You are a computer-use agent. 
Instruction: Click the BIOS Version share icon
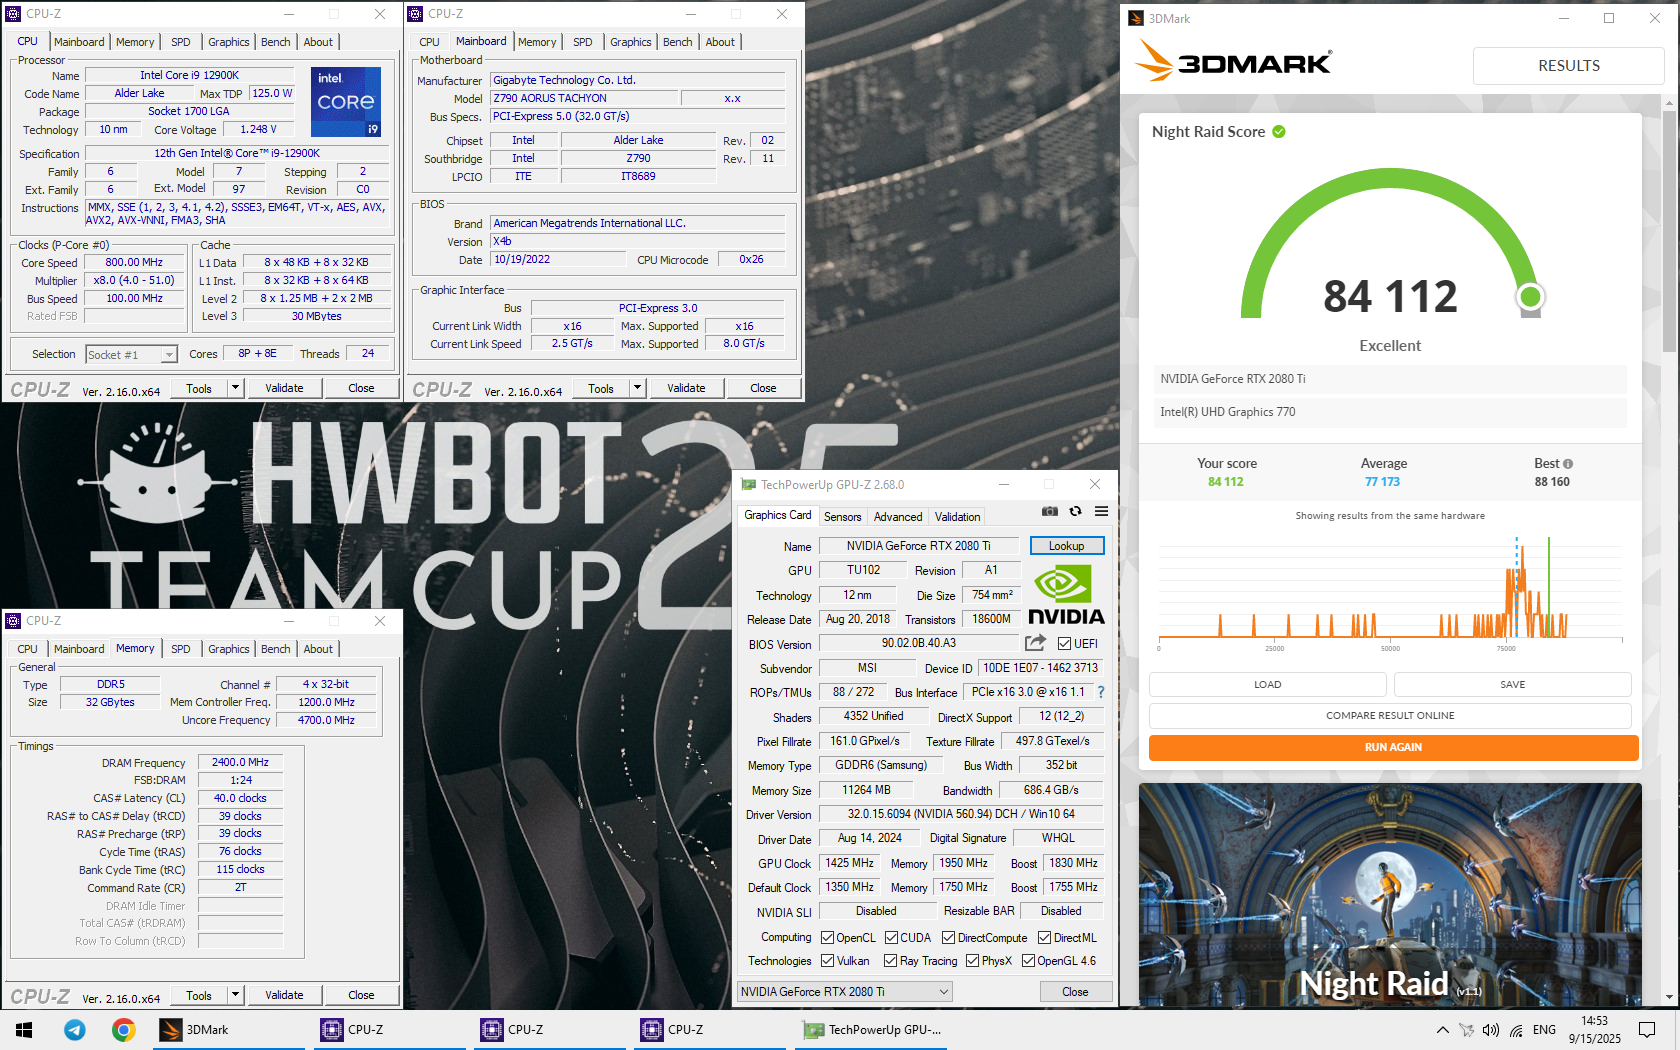click(x=1035, y=643)
